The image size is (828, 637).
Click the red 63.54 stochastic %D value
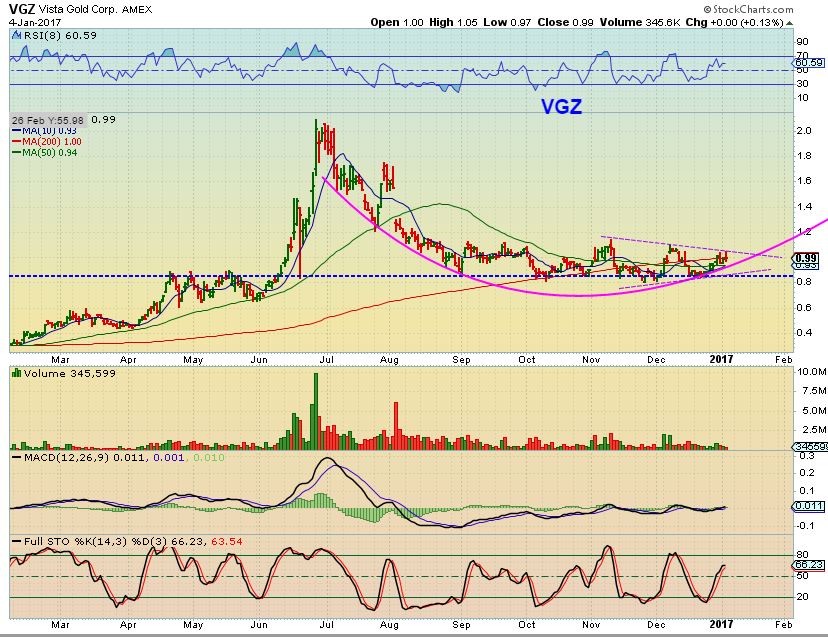227,541
